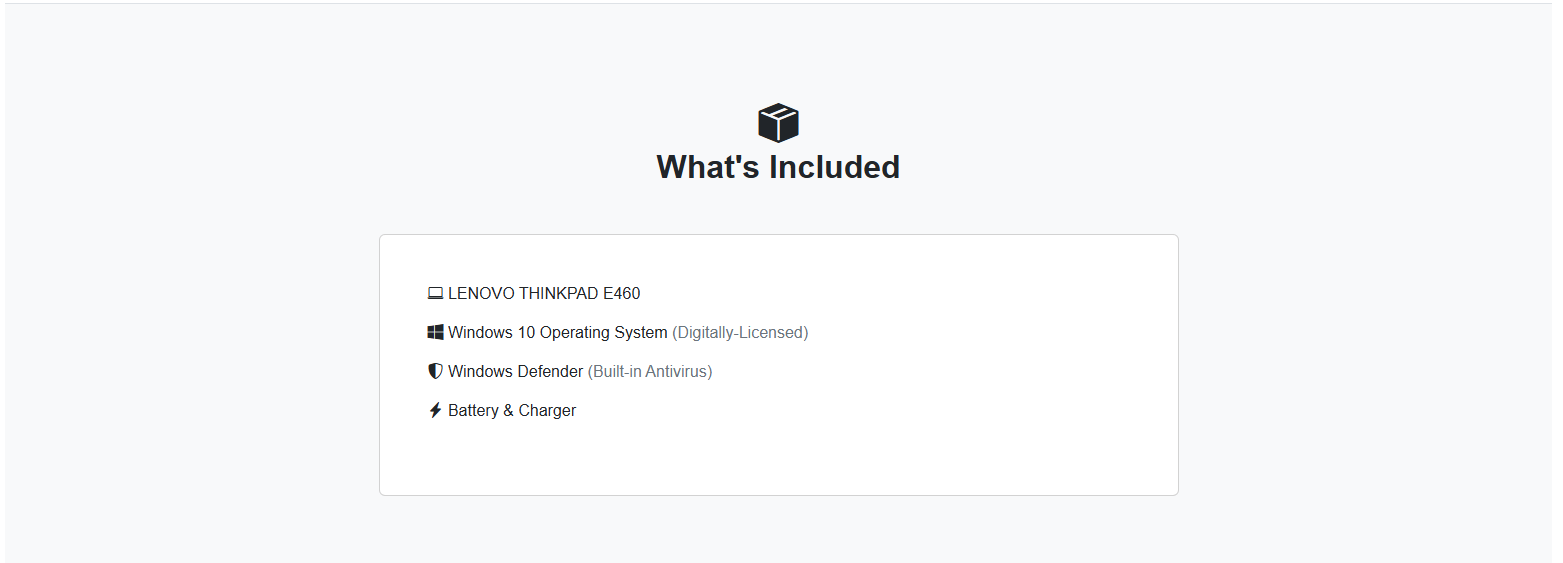Image resolution: width=1563 pixels, height=563 pixels.
Task: Click the "(Digitally-Licensed)" gray note
Action: click(x=740, y=332)
